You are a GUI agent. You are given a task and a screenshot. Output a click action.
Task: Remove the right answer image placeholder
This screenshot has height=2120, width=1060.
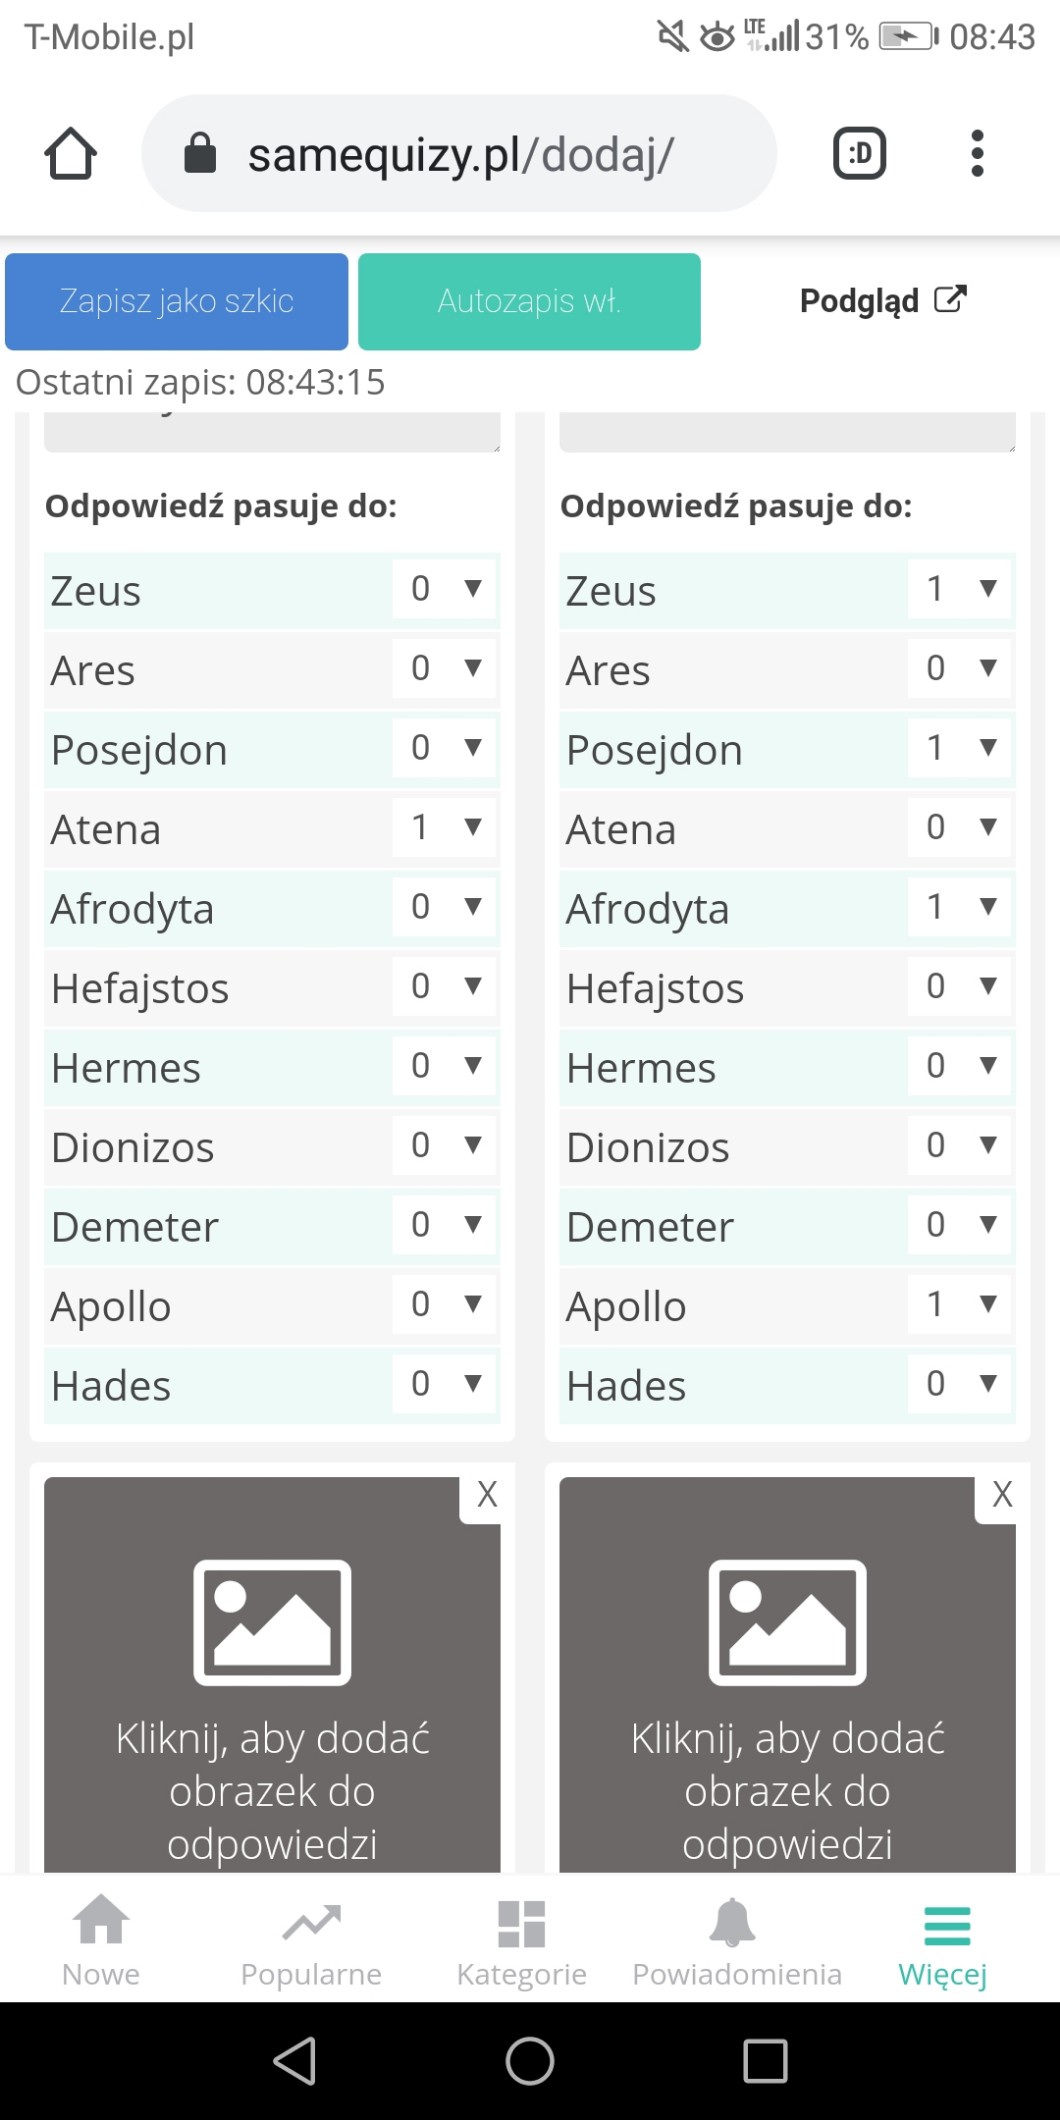(x=1001, y=1495)
